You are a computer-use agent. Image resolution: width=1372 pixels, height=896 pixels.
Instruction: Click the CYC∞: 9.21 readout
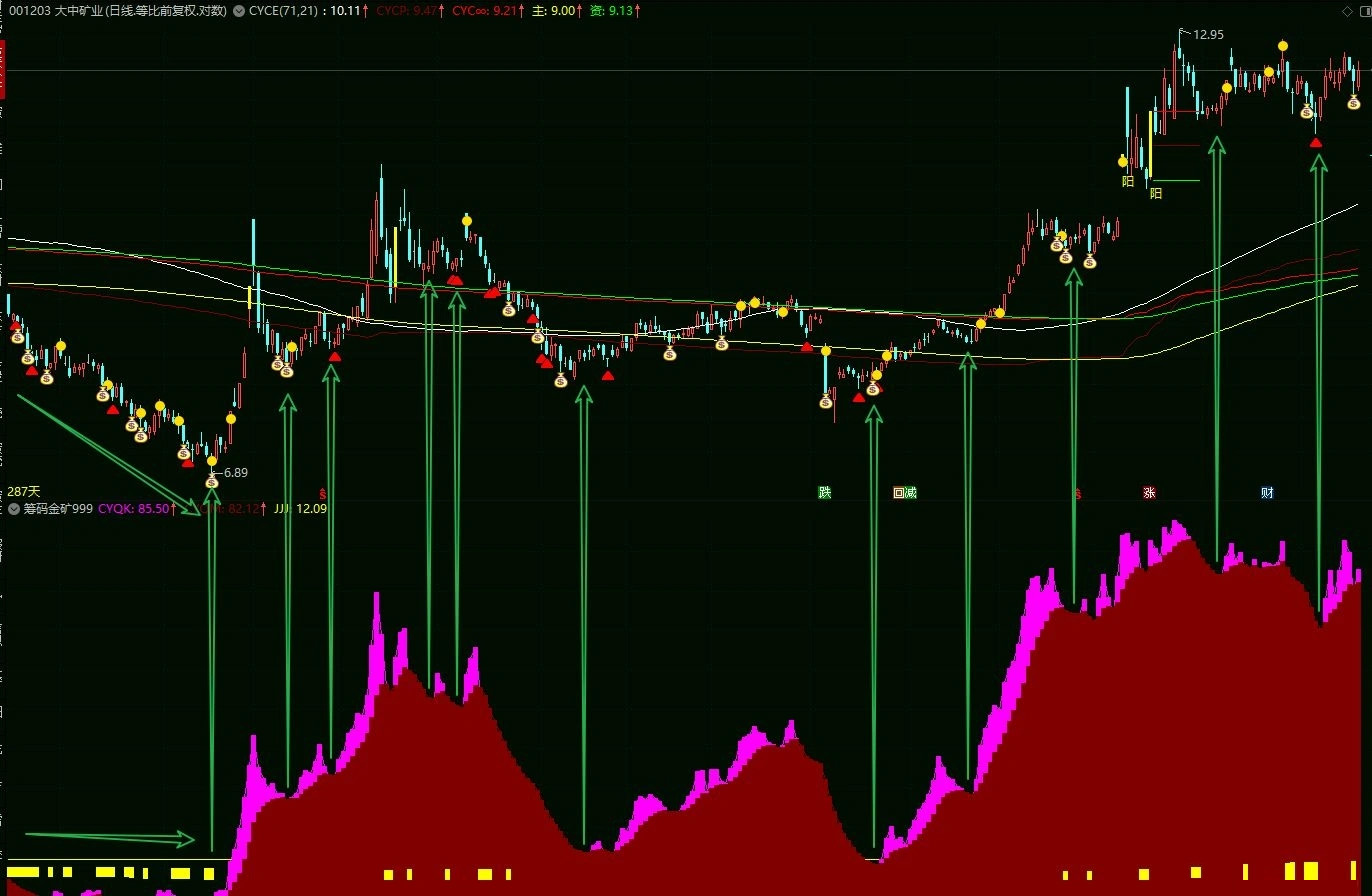click(484, 11)
